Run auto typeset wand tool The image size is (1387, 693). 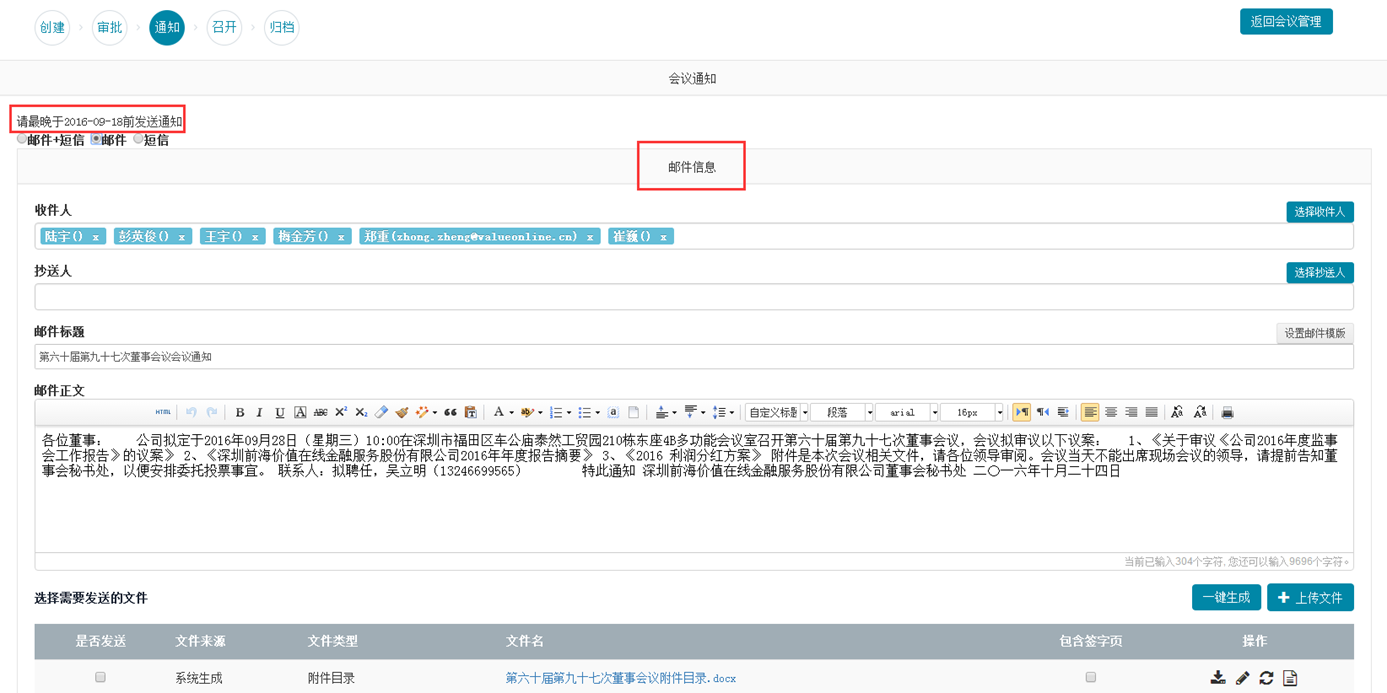point(422,412)
